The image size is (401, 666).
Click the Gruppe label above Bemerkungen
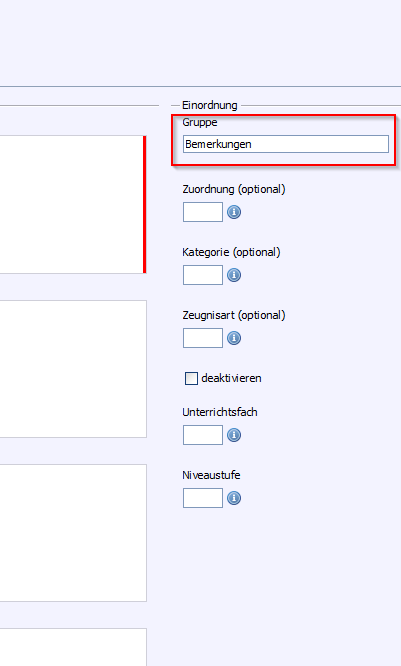click(x=200, y=122)
